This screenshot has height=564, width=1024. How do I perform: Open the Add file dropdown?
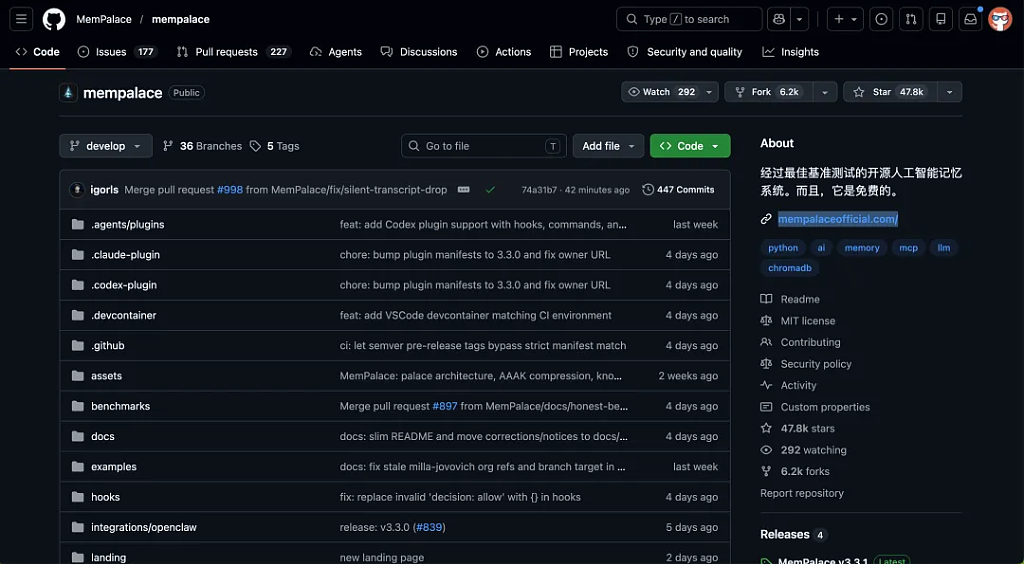(609, 146)
